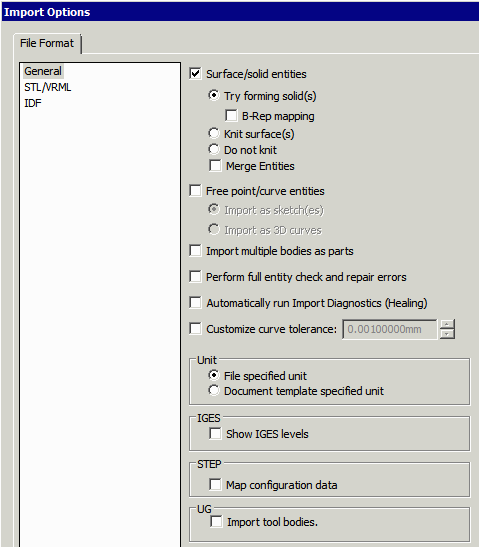Increase curve tolerance with up spinner arrow
Image resolution: width=479 pixels, height=547 pixels.
pyautogui.click(x=447, y=324)
